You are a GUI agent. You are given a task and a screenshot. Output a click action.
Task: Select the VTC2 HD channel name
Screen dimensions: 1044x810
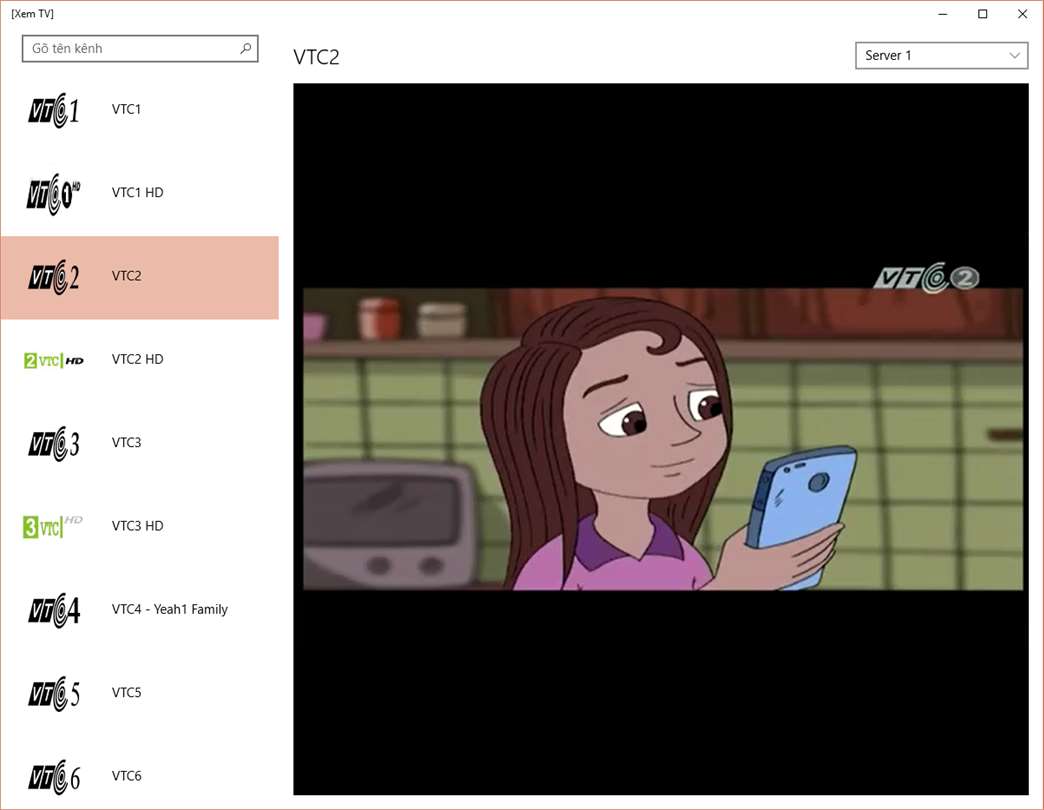tap(137, 359)
